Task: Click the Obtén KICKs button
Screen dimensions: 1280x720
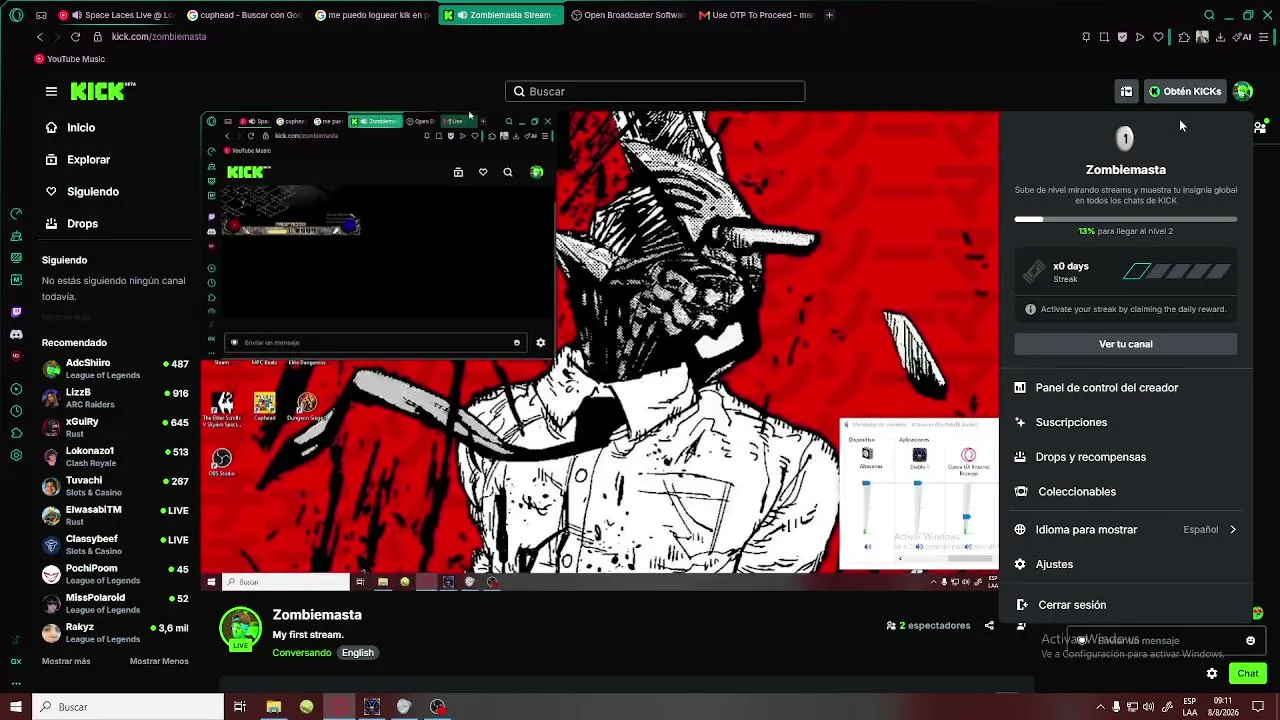Action: (x=1185, y=91)
